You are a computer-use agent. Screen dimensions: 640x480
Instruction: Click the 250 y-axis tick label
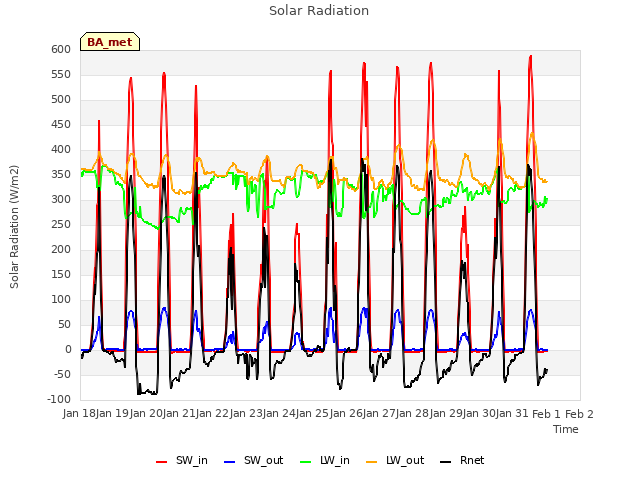point(61,224)
